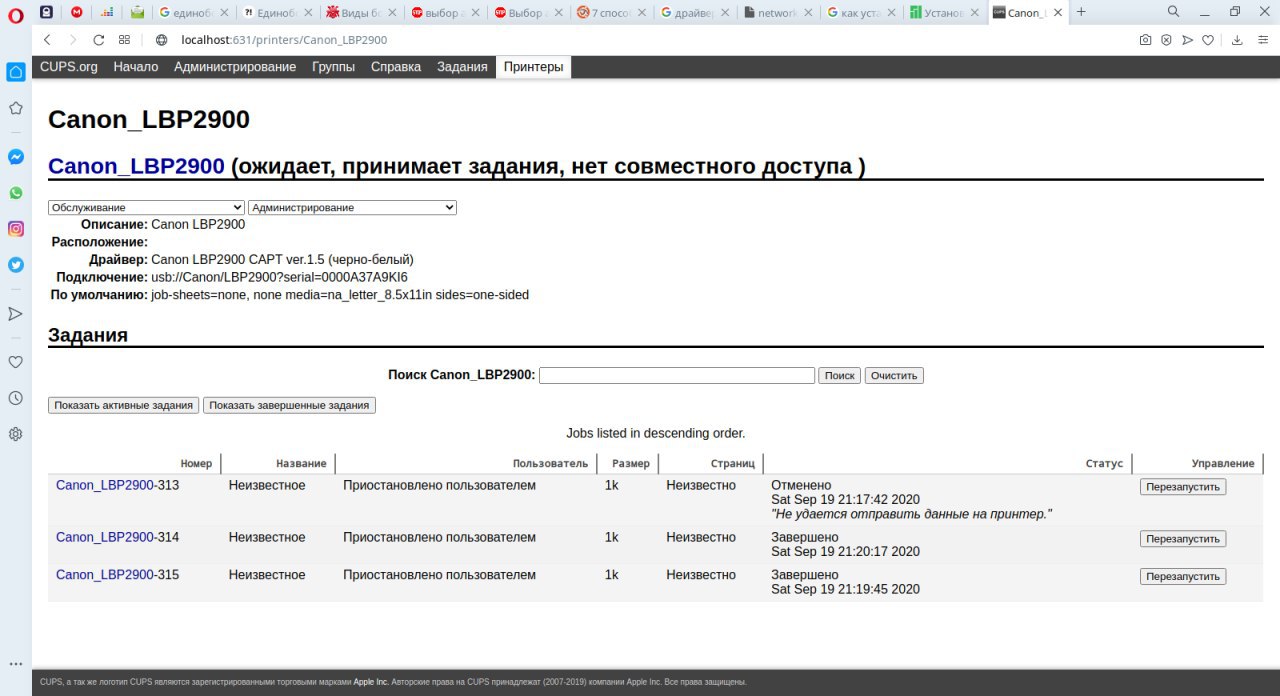1280x696 pixels.
Task: Open the Canon_LBP2900-313 job link
Action: [x=105, y=485]
